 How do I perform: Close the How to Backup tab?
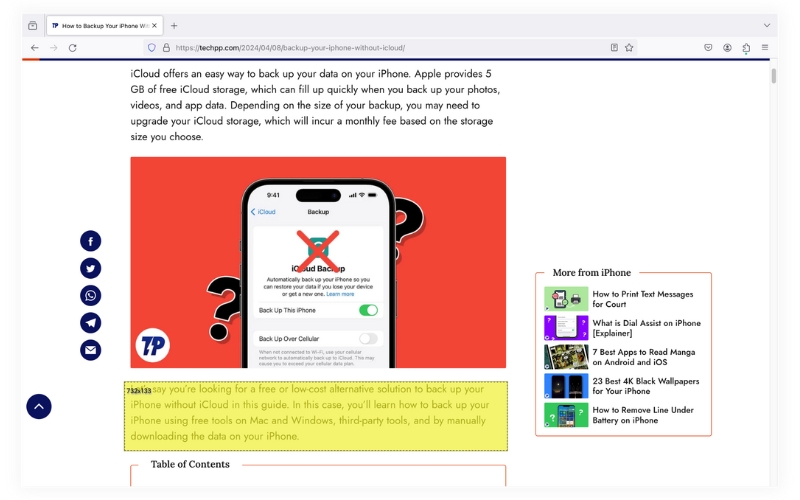155,26
